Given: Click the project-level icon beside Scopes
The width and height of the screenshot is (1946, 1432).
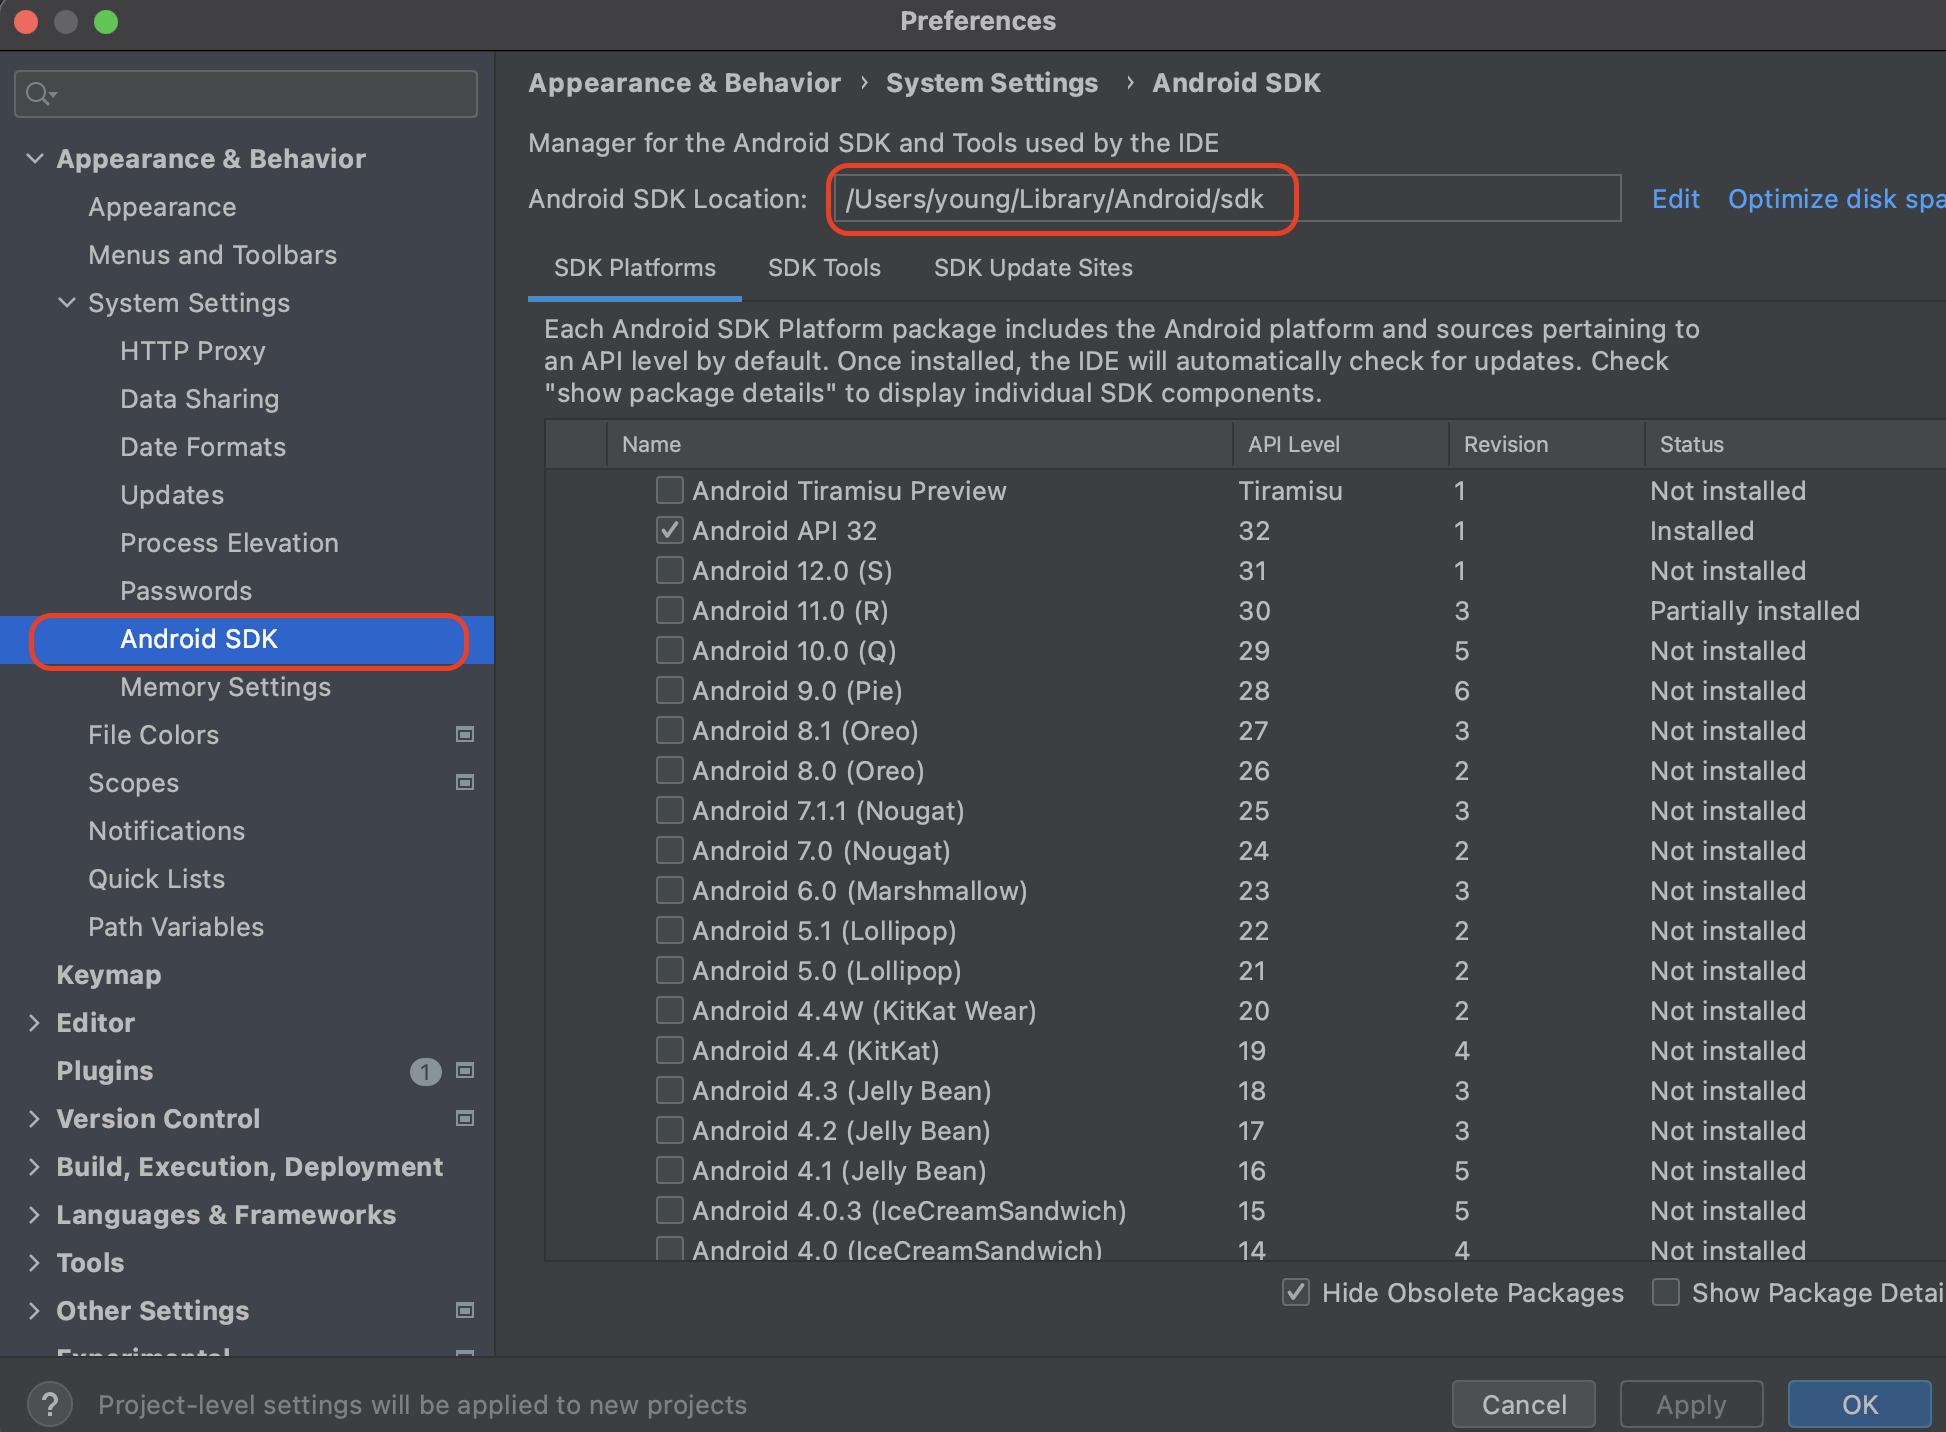Looking at the screenshot, I should click(x=465, y=783).
